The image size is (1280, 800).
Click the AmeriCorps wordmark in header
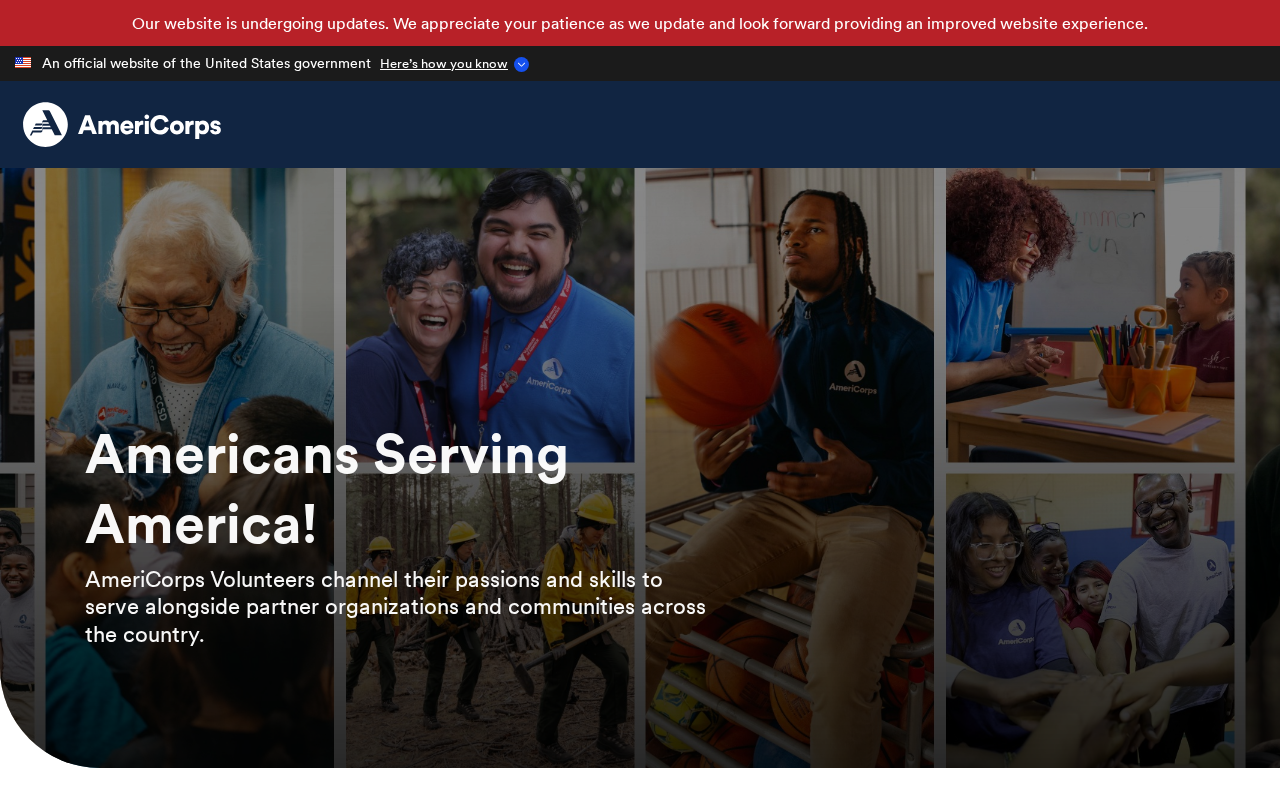[149, 125]
